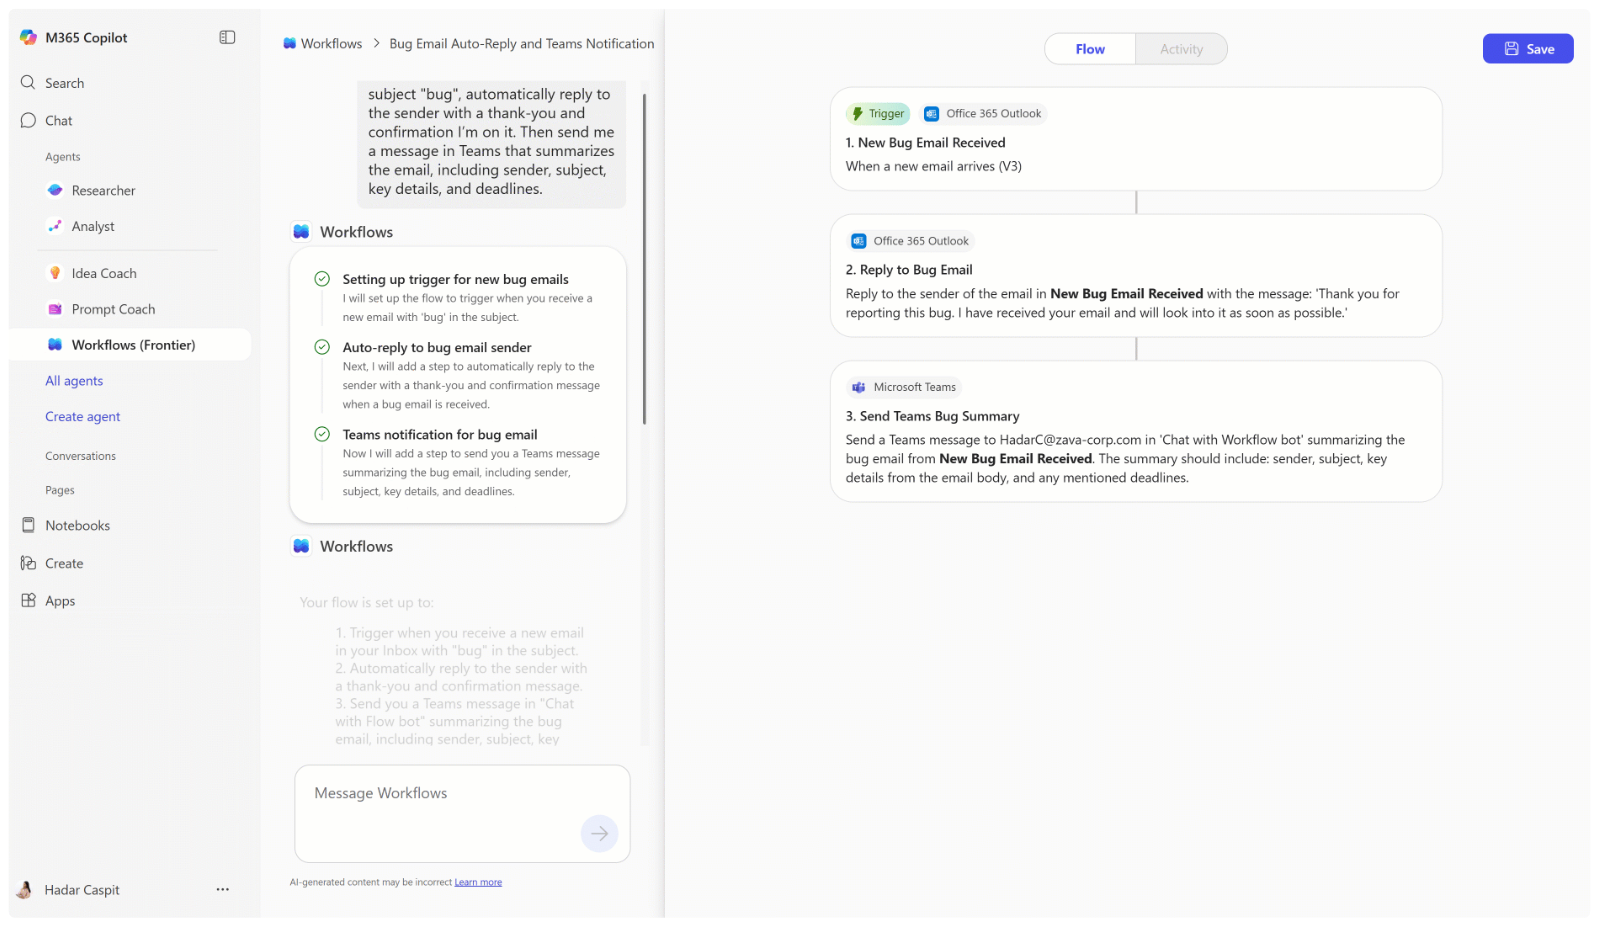Click the Workflows icon in the breadcrumb
Viewport: 1604px width, 932px height.
(290, 44)
